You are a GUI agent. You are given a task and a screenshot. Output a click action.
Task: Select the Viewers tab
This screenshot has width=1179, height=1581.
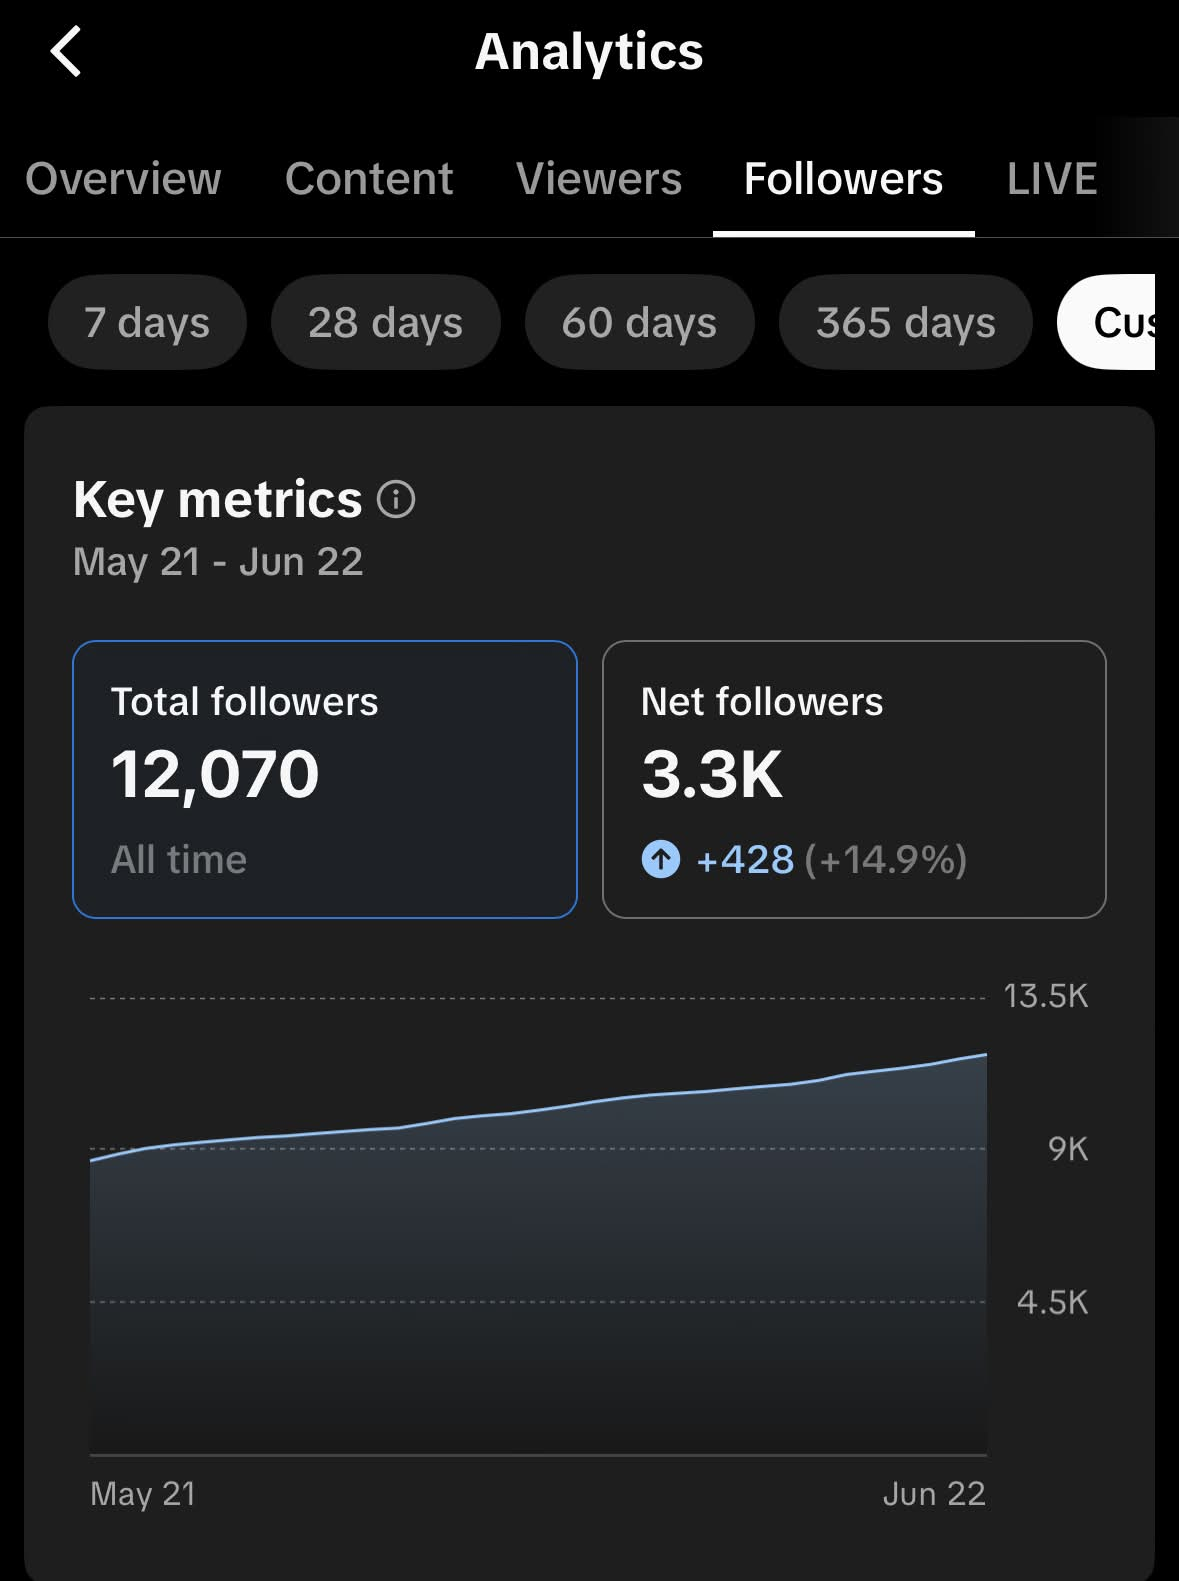tap(599, 179)
